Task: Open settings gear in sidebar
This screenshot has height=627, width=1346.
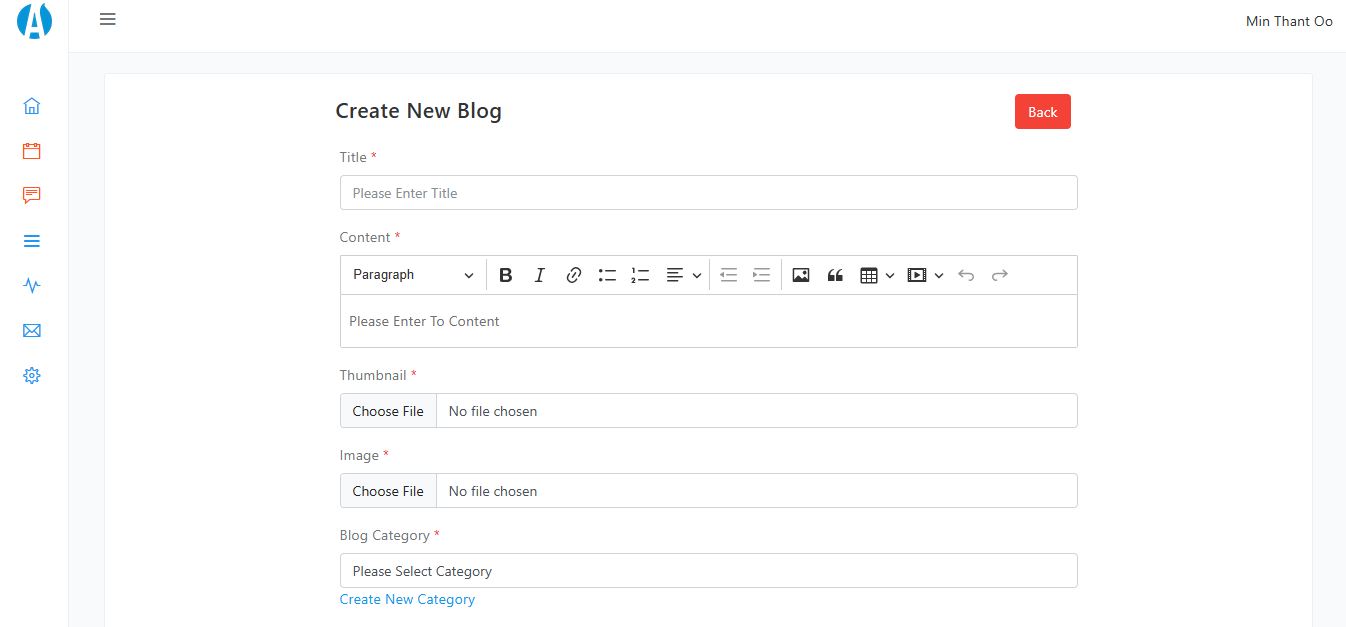Action: tap(32, 376)
